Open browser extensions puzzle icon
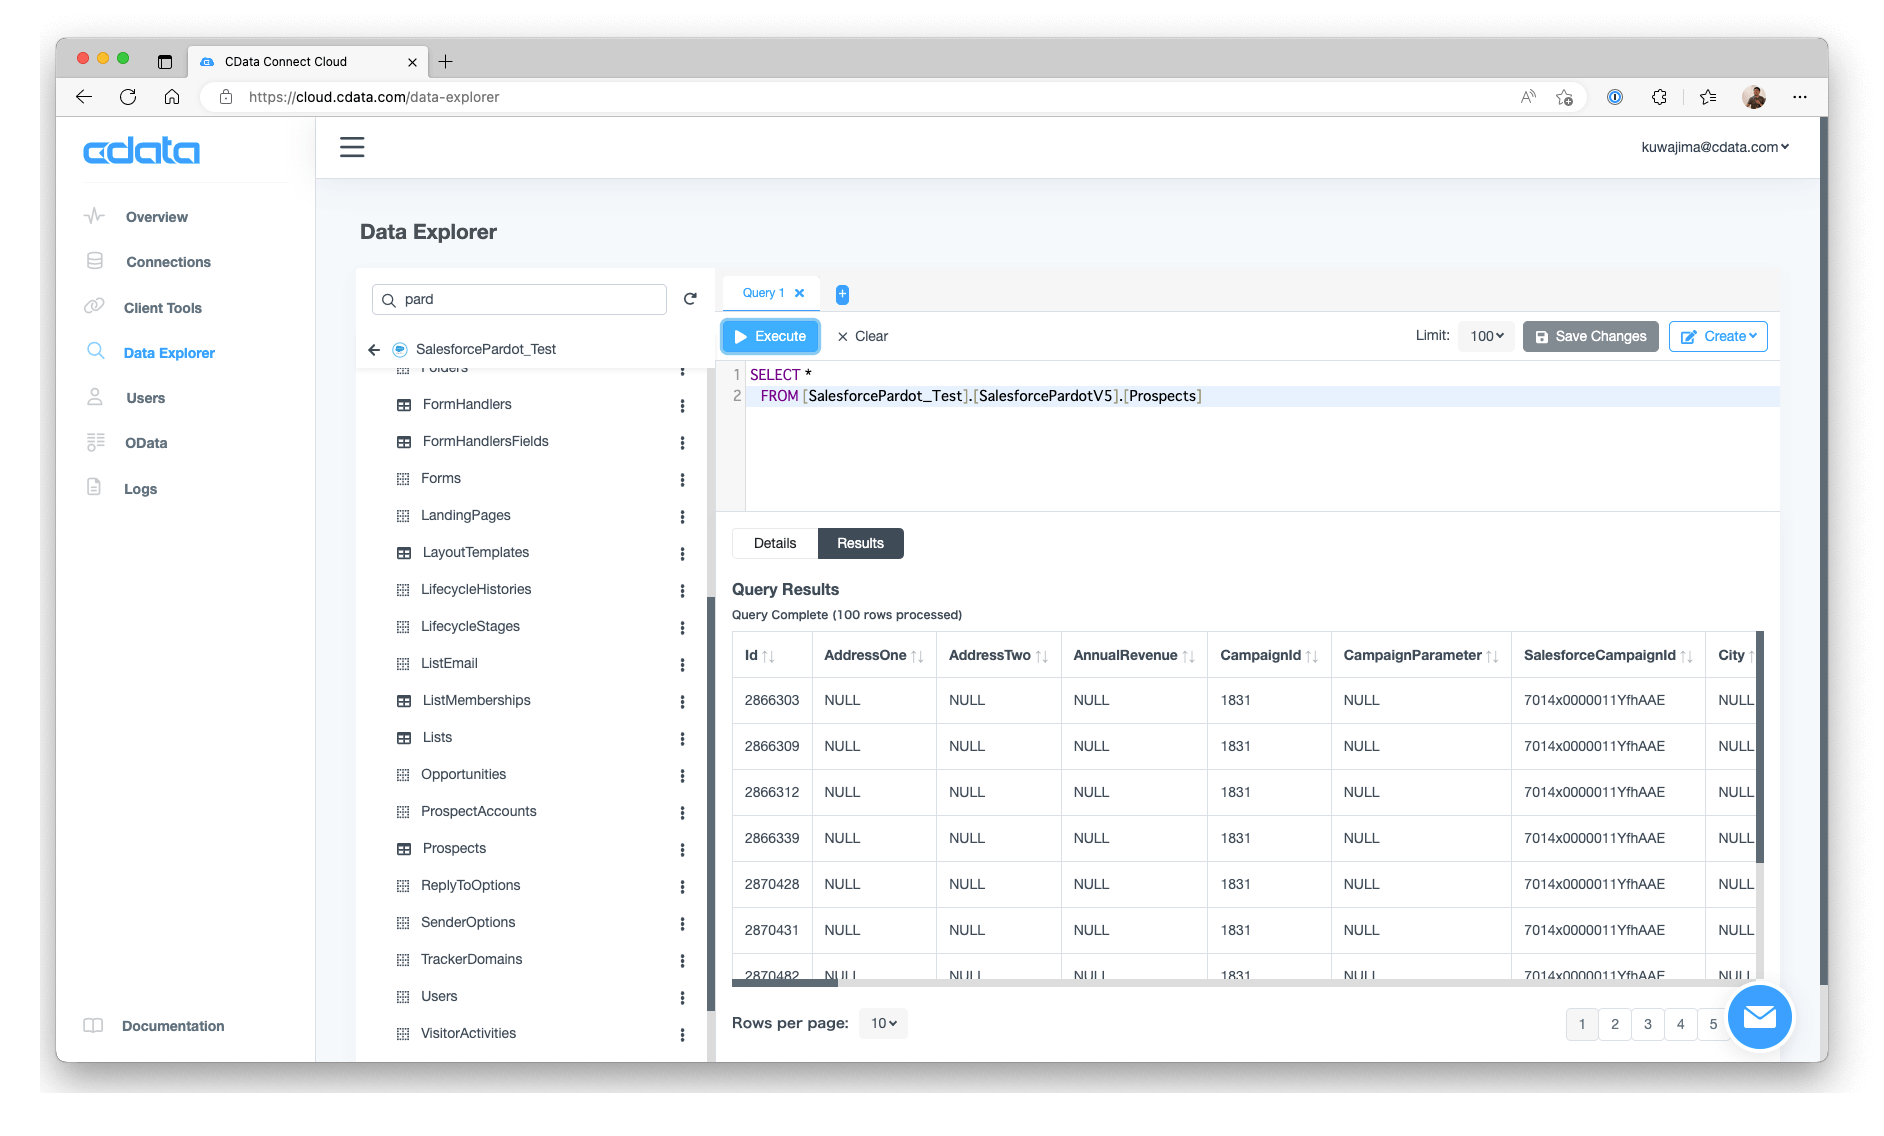This screenshot has height=1136, width=1884. click(x=1659, y=97)
